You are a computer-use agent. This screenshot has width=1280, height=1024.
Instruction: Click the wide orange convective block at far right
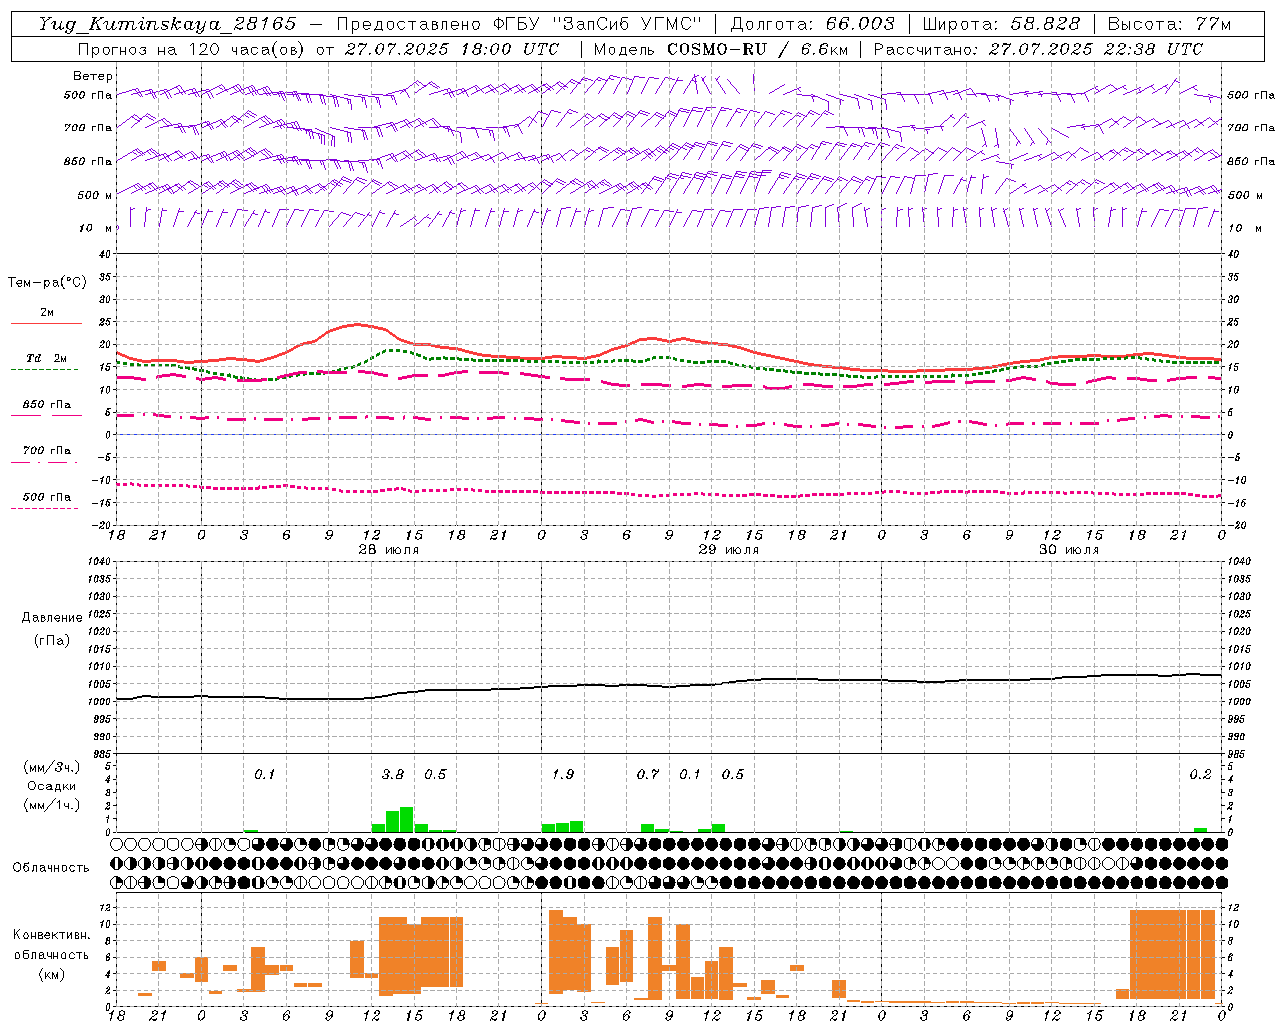pos(1172,954)
